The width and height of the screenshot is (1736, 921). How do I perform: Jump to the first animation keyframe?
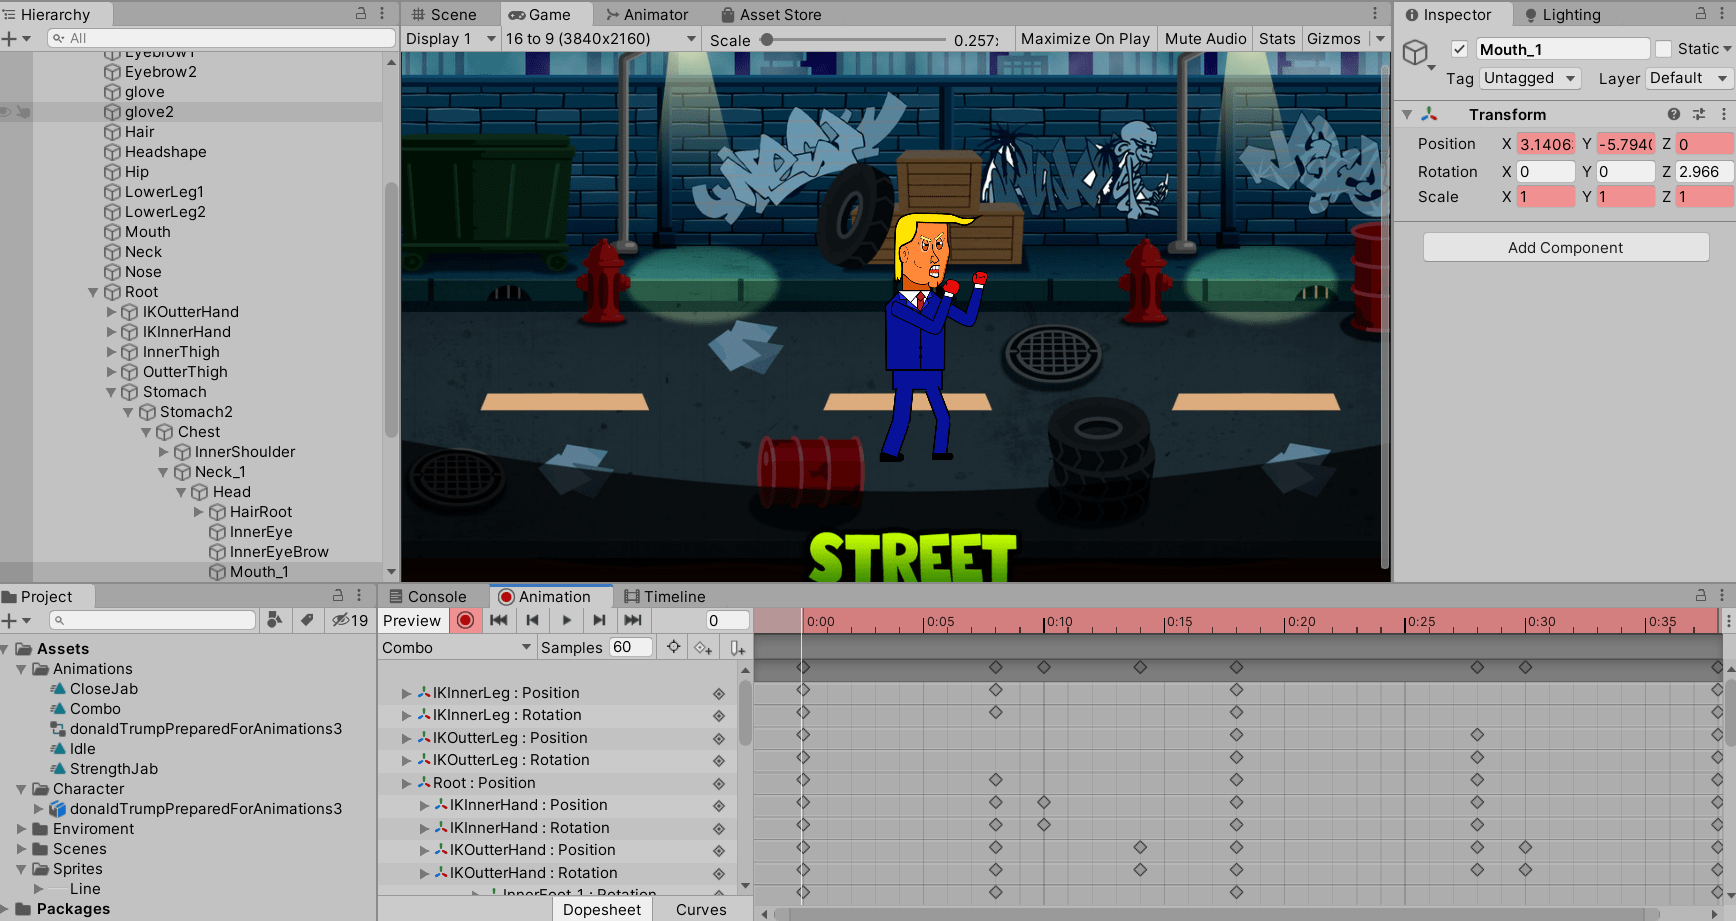[x=498, y=620]
